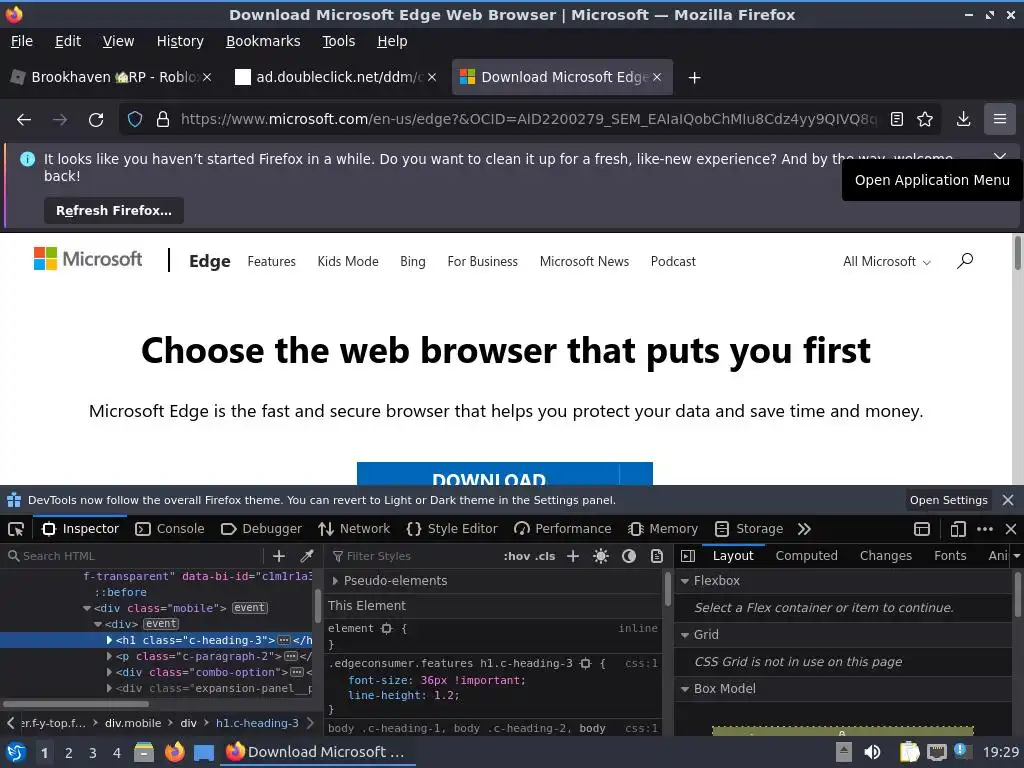Screen dimensions: 1024x768
Task: Click the Microsoft logo
Action: click(x=88, y=259)
